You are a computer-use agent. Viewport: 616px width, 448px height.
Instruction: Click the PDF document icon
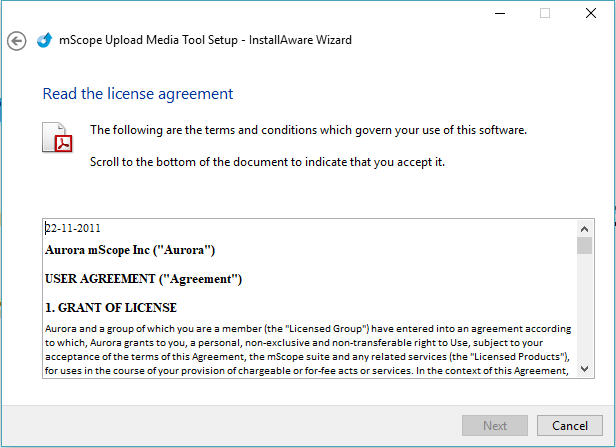(57, 137)
